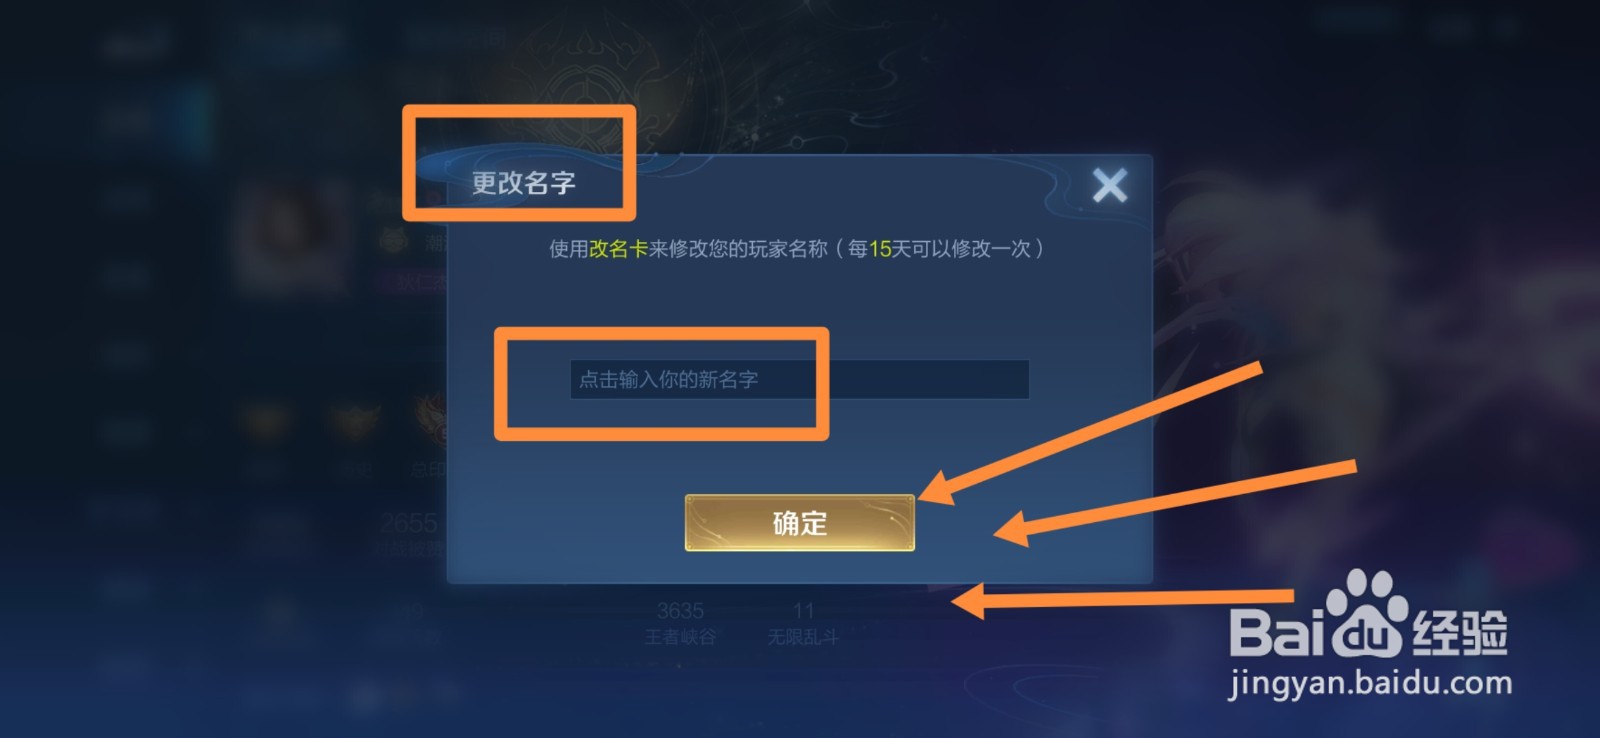Close the 更改名字 dialog with the X
Screen dimensions: 1600x738
[1109, 185]
